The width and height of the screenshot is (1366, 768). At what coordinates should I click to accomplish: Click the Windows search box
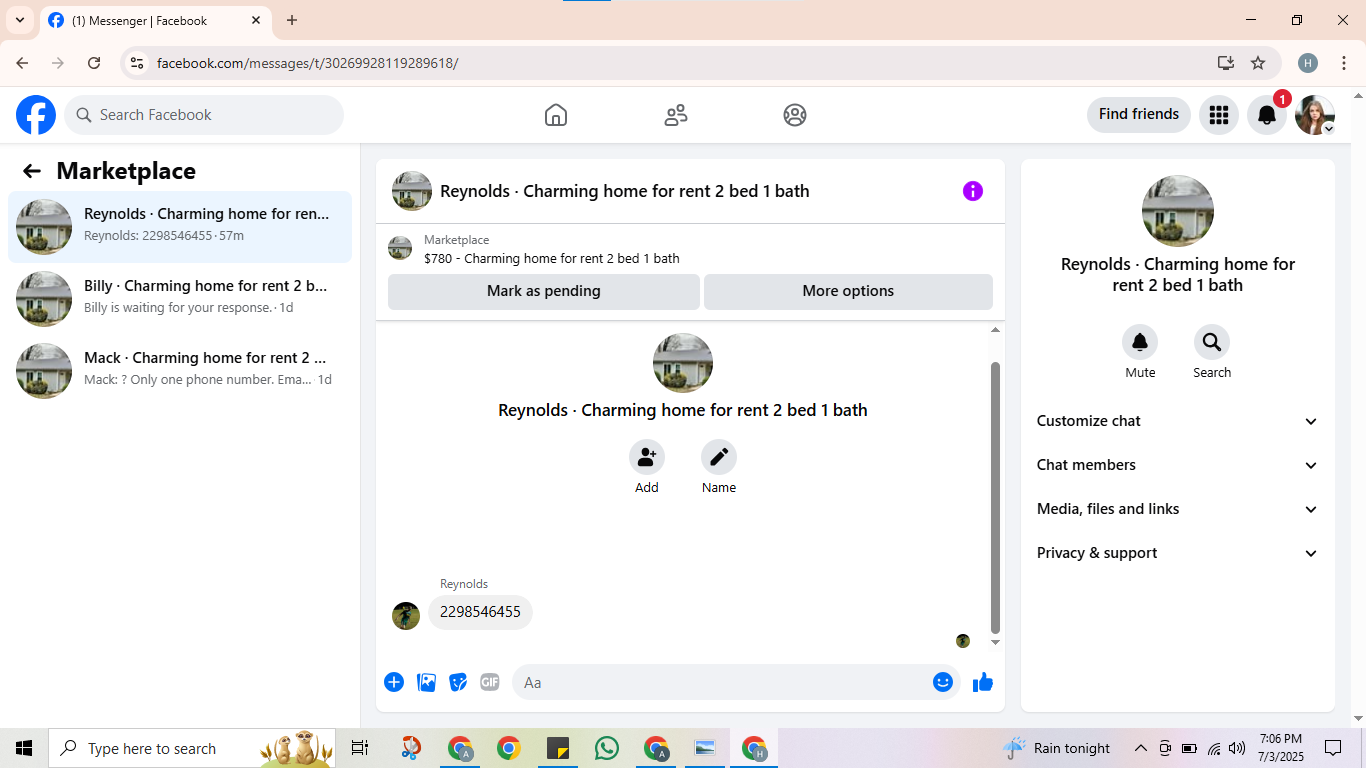point(191,748)
